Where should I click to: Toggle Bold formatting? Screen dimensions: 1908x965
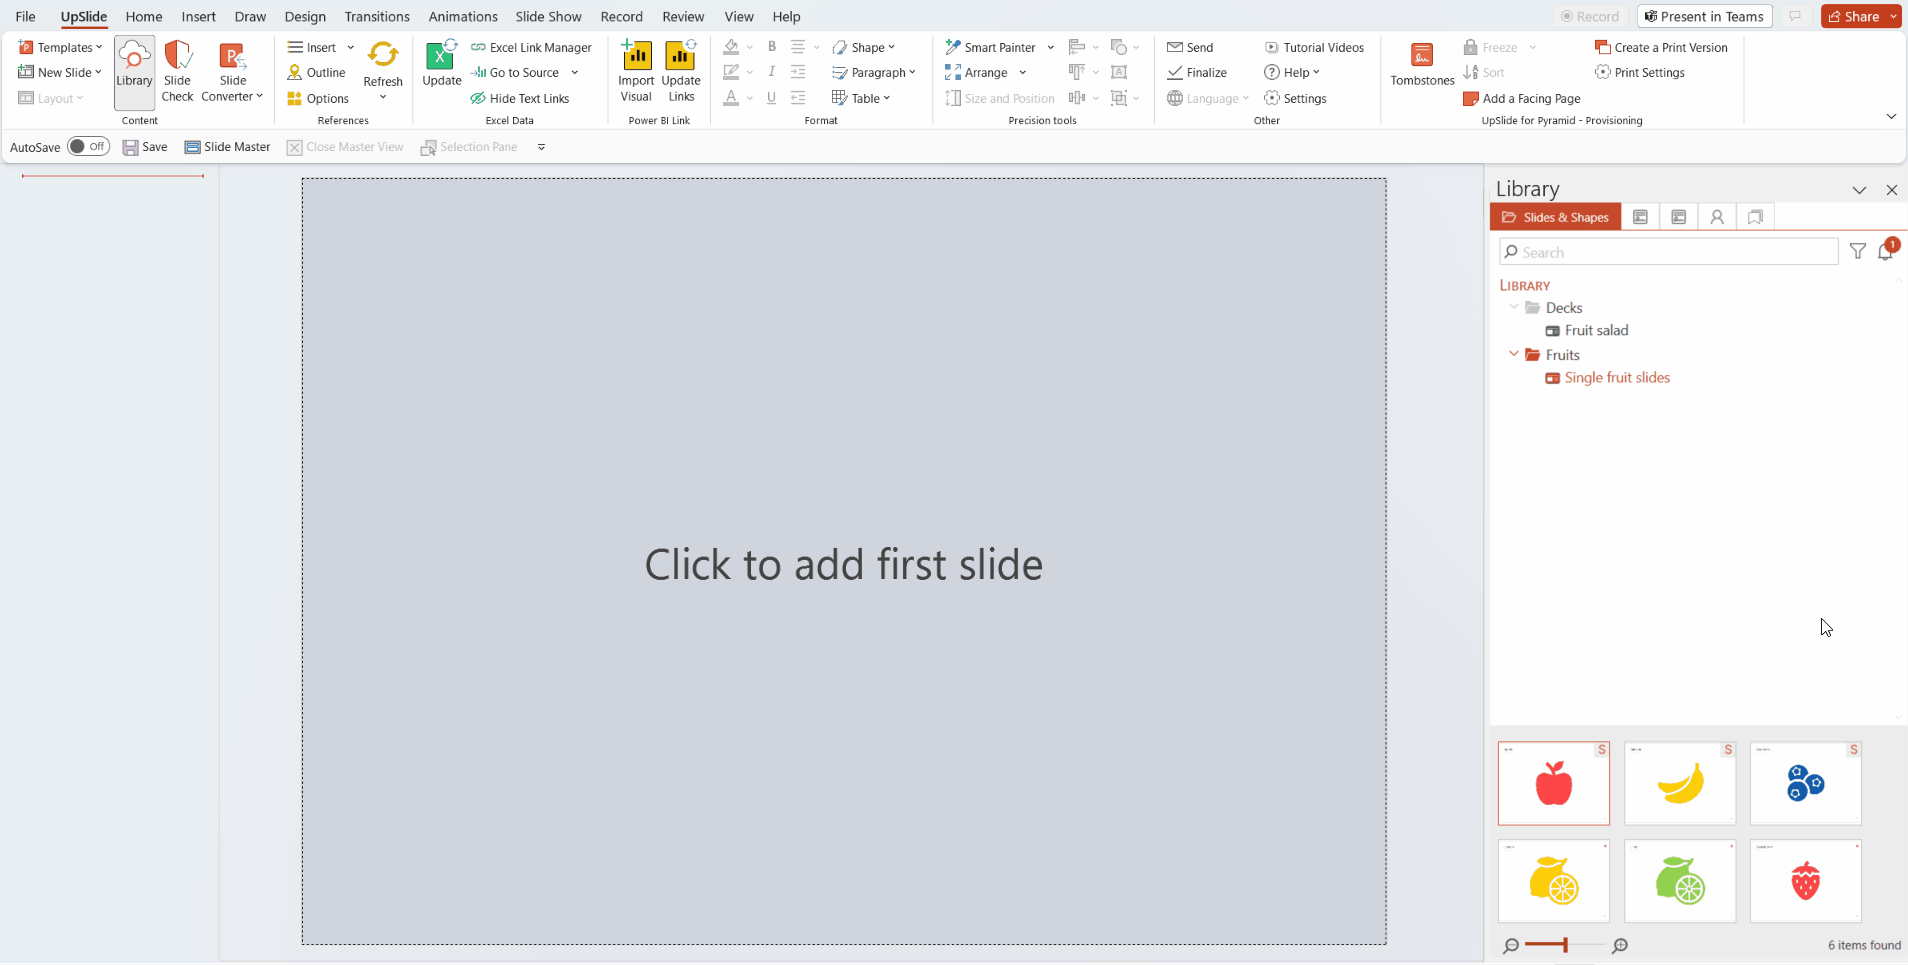click(772, 47)
